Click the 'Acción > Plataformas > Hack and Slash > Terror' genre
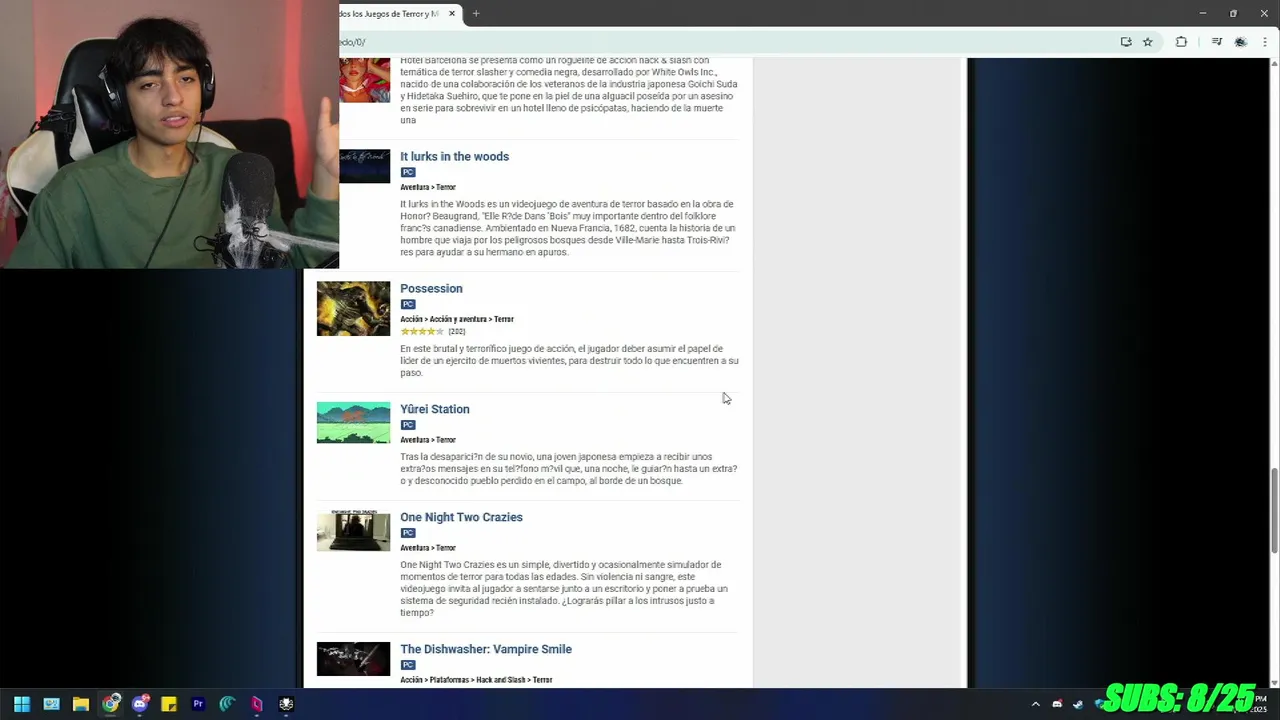The image size is (1280, 720). coord(476,681)
